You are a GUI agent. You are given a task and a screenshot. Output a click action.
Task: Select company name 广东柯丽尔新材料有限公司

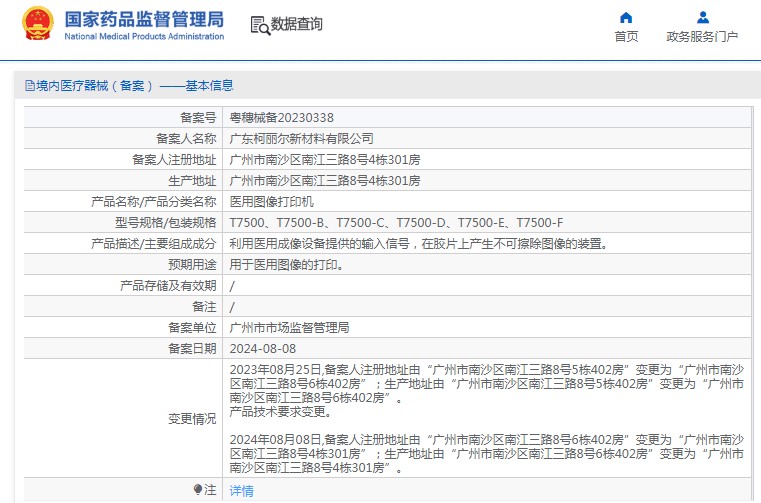tap(301, 139)
